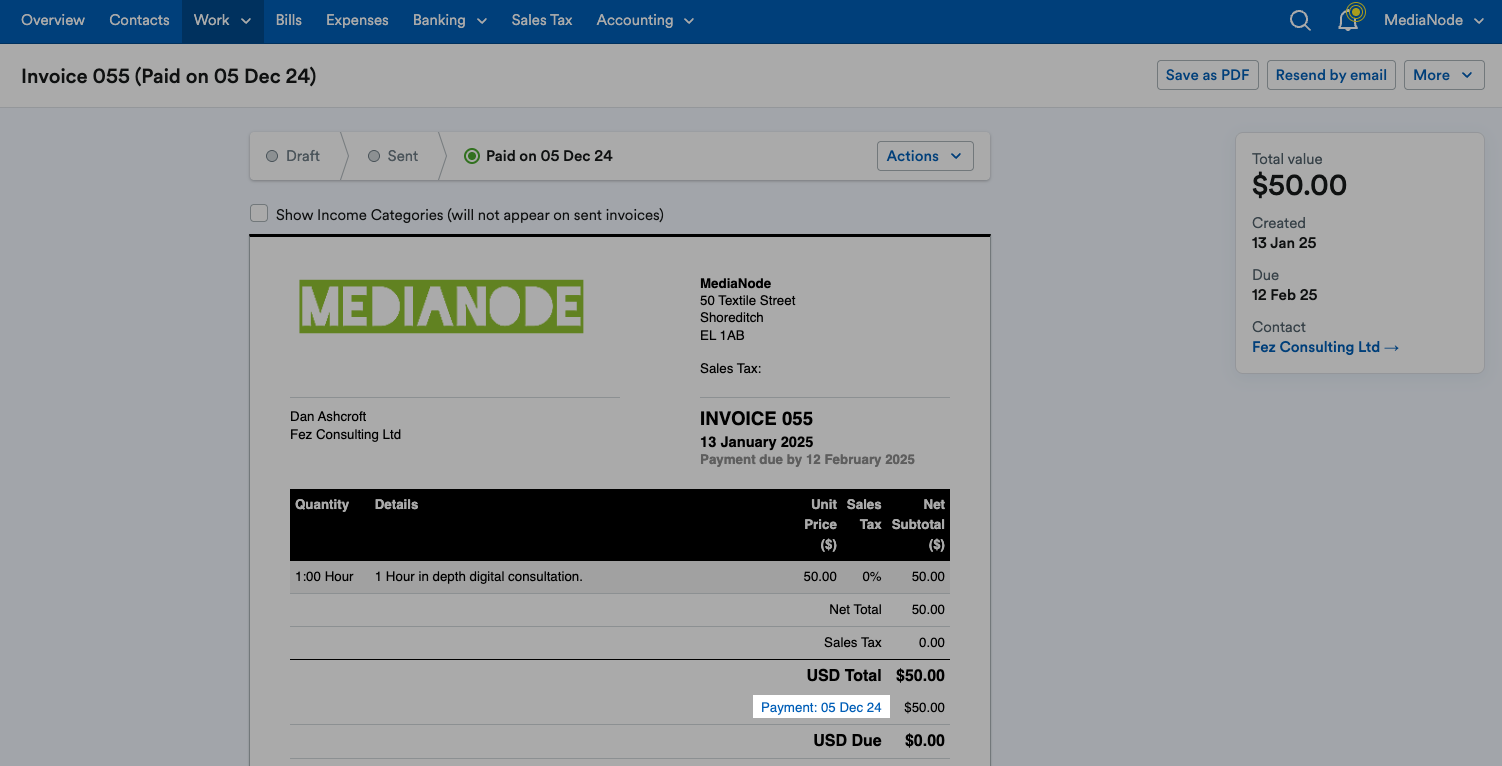This screenshot has height=766, width=1502.
Task: Go to the Contacts tab
Action: 139,20
